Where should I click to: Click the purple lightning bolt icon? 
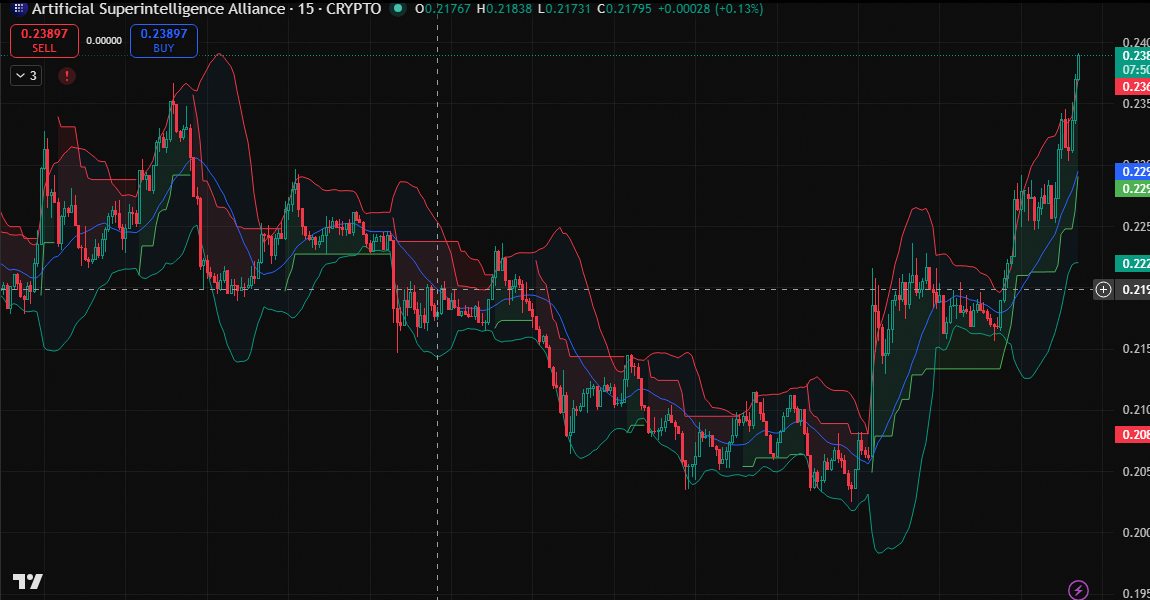pos(1078,589)
